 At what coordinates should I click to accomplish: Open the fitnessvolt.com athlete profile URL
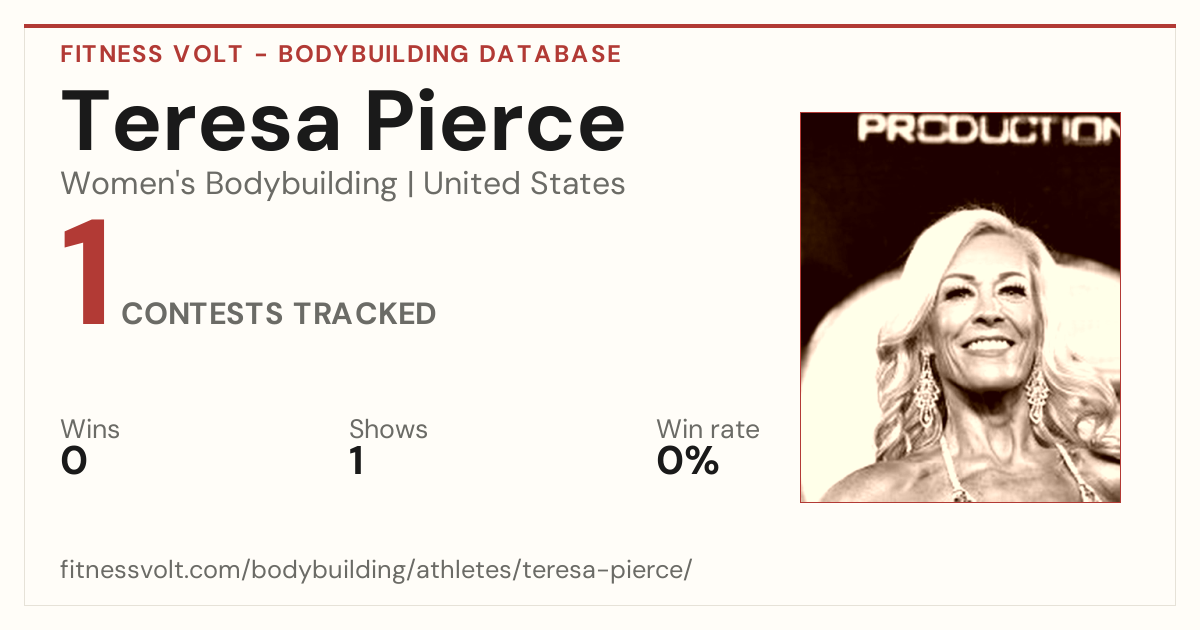376,571
